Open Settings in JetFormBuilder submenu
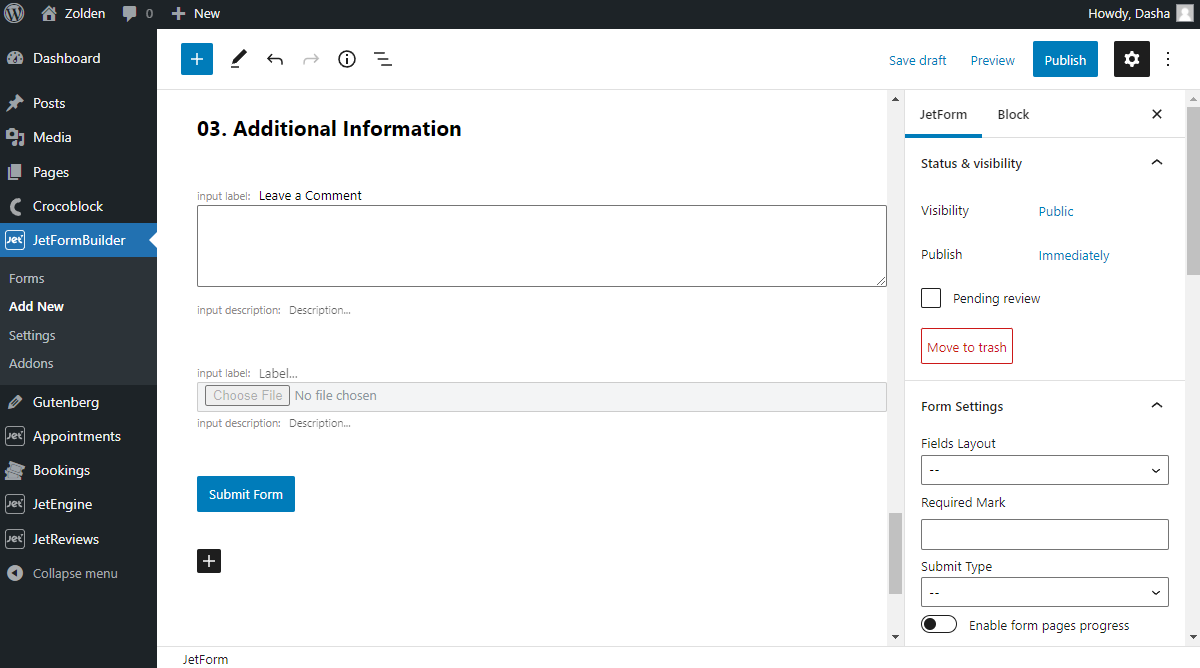Screen dimensions: 1200x668 [x=32, y=335]
